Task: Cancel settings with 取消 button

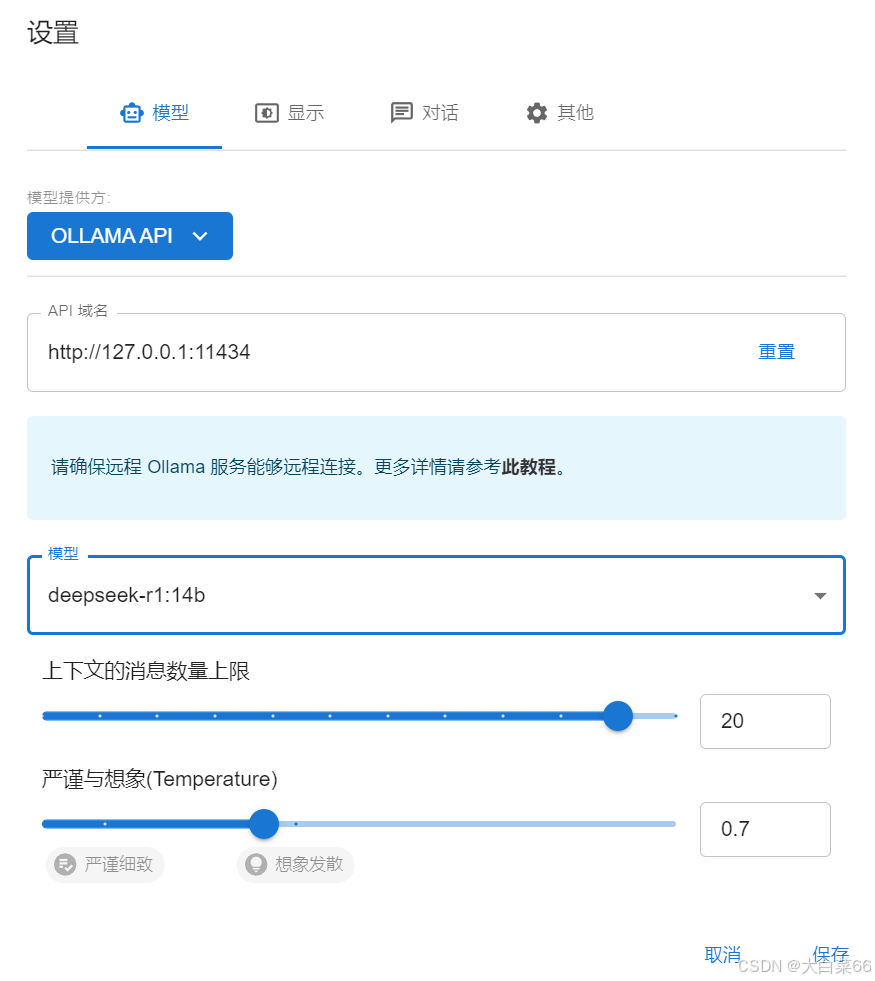Action: point(722,955)
